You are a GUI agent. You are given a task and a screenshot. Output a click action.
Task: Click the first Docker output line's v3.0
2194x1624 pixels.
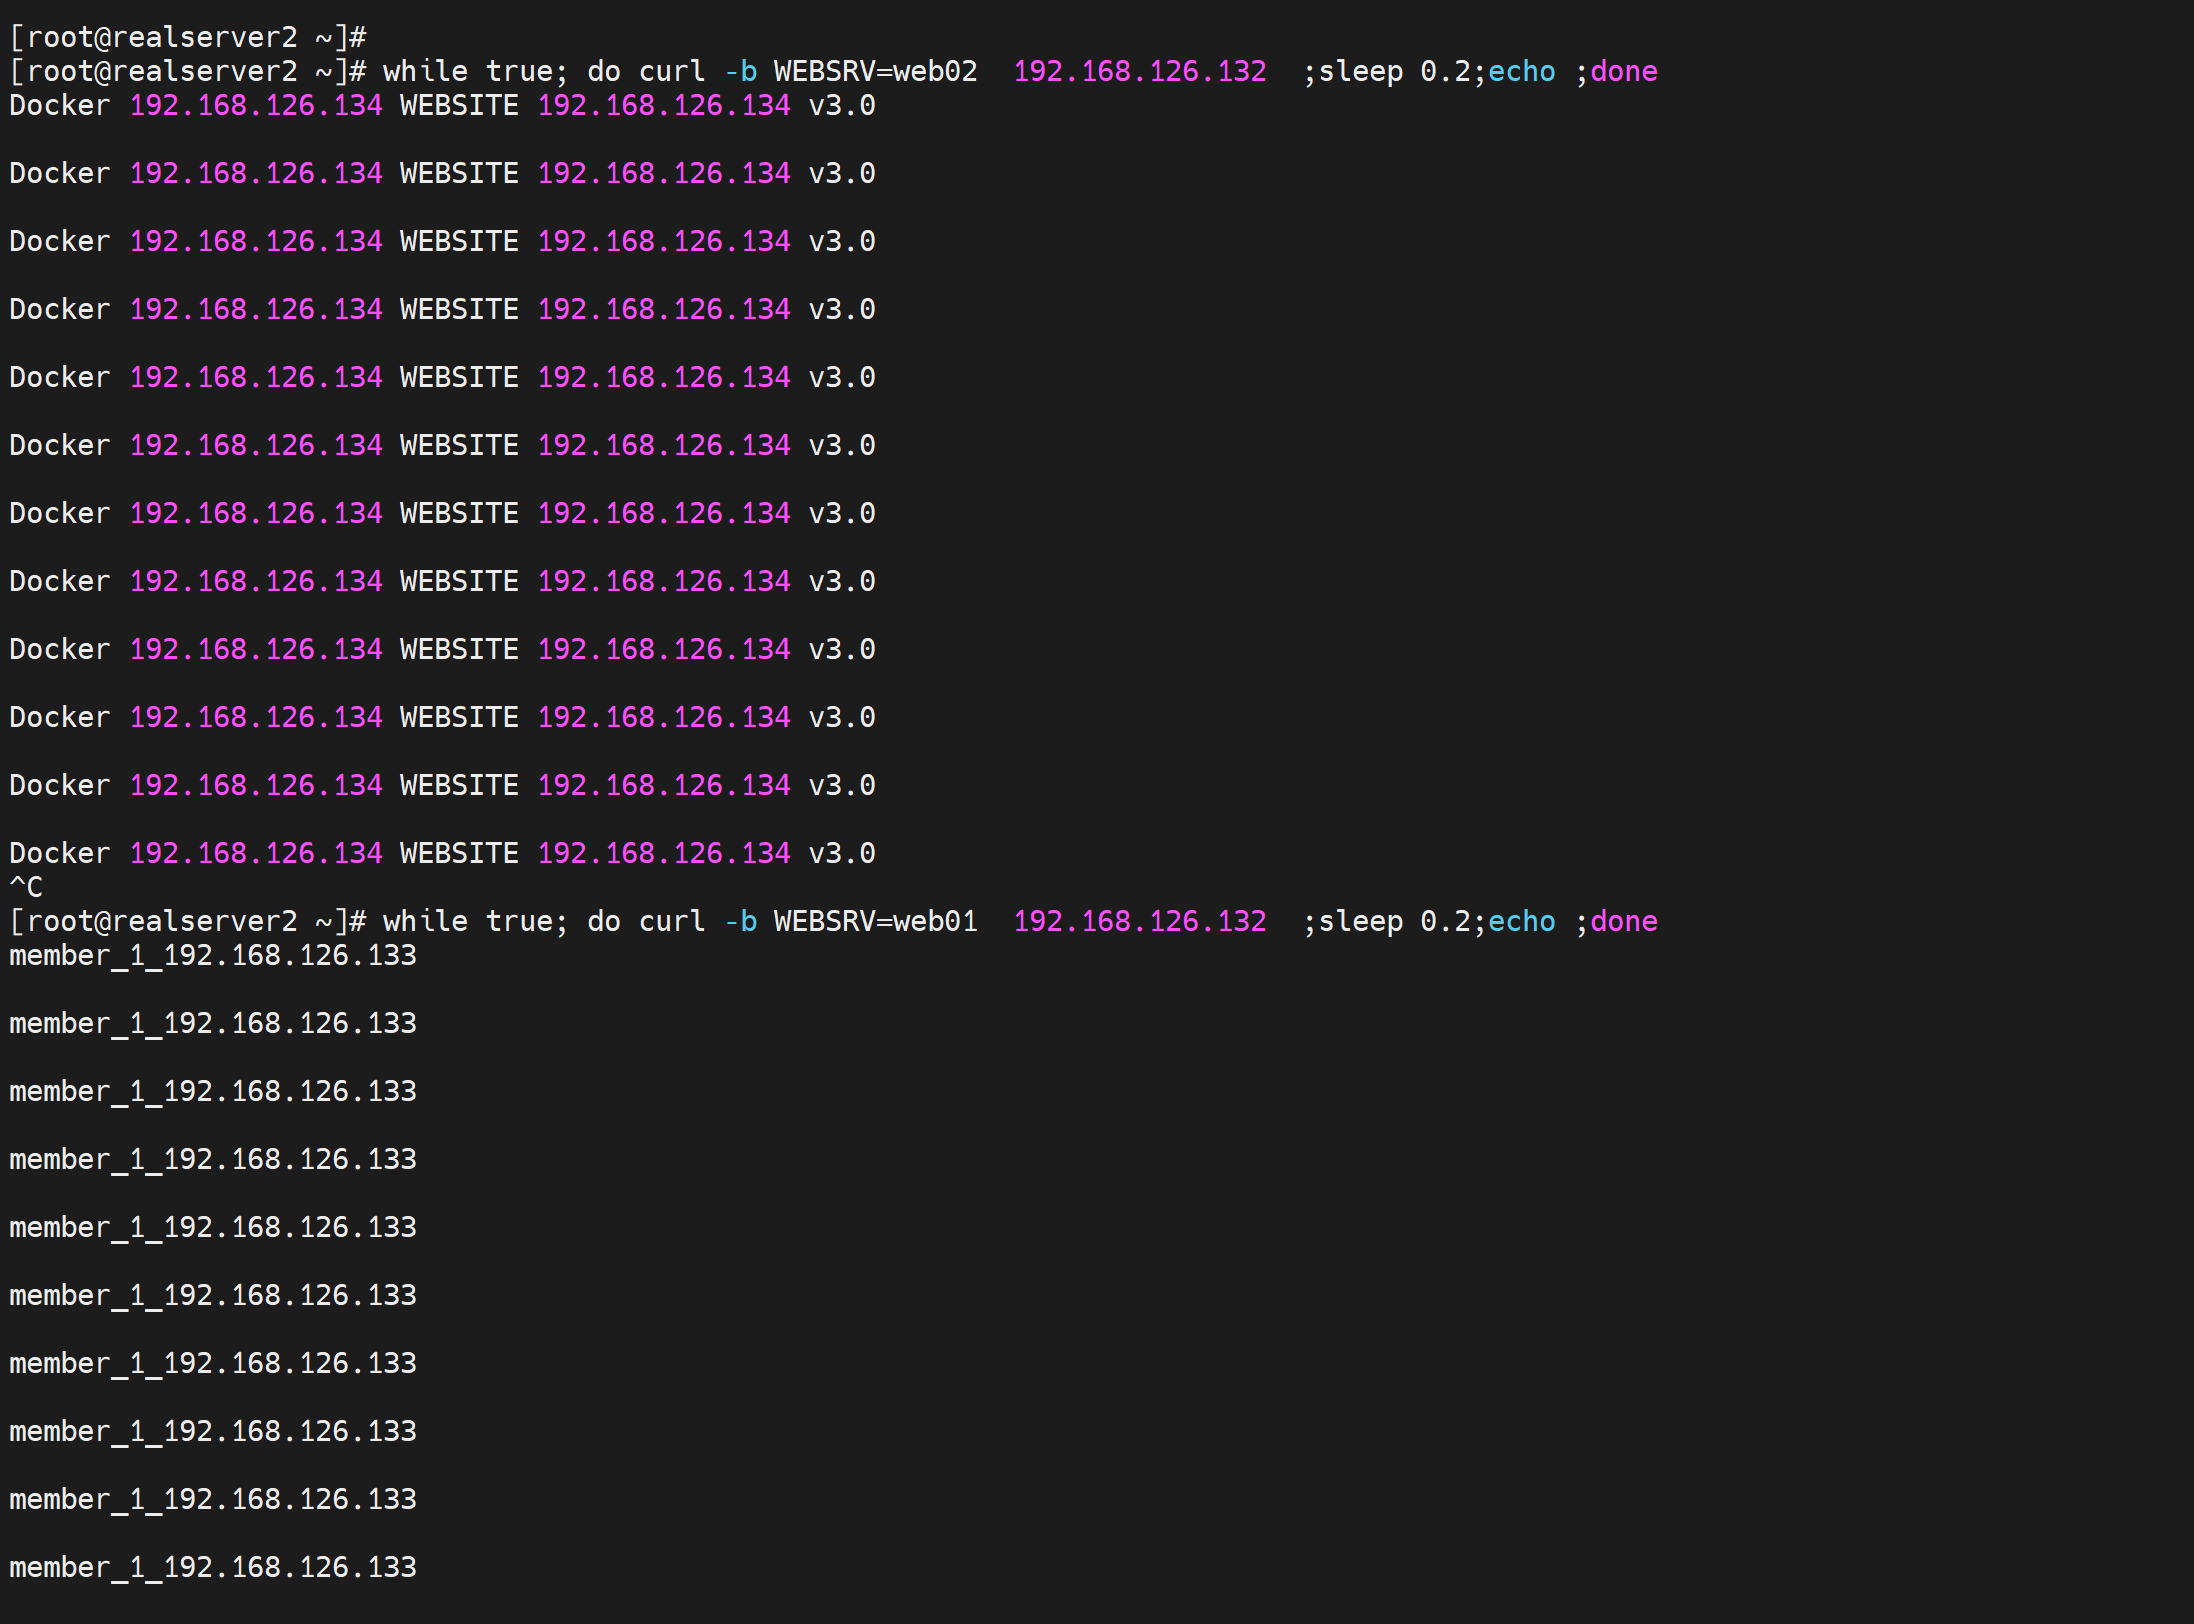click(x=841, y=105)
